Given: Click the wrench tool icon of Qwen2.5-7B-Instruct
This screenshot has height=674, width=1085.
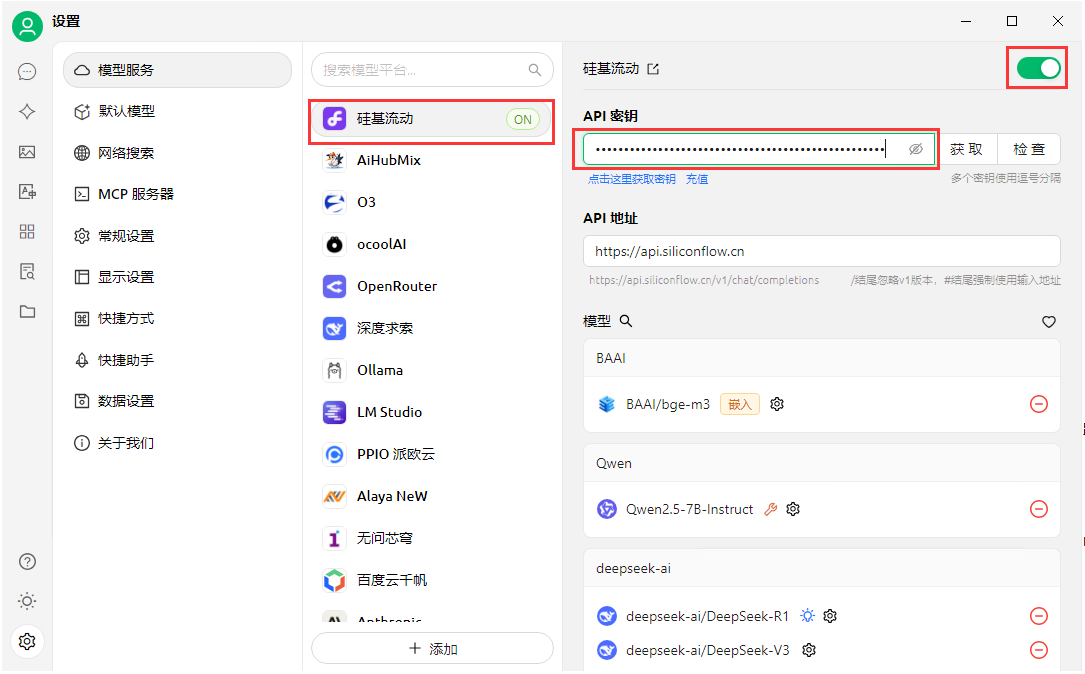Looking at the screenshot, I should [770, 509].
